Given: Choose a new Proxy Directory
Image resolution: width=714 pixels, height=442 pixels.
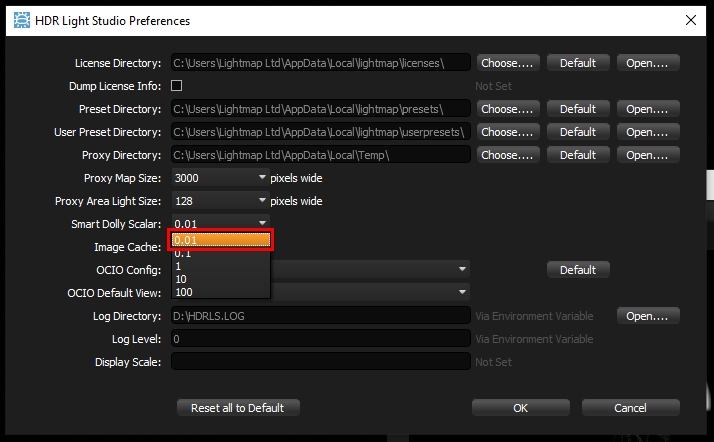Looking at the screenshot, I should point(508,155).
